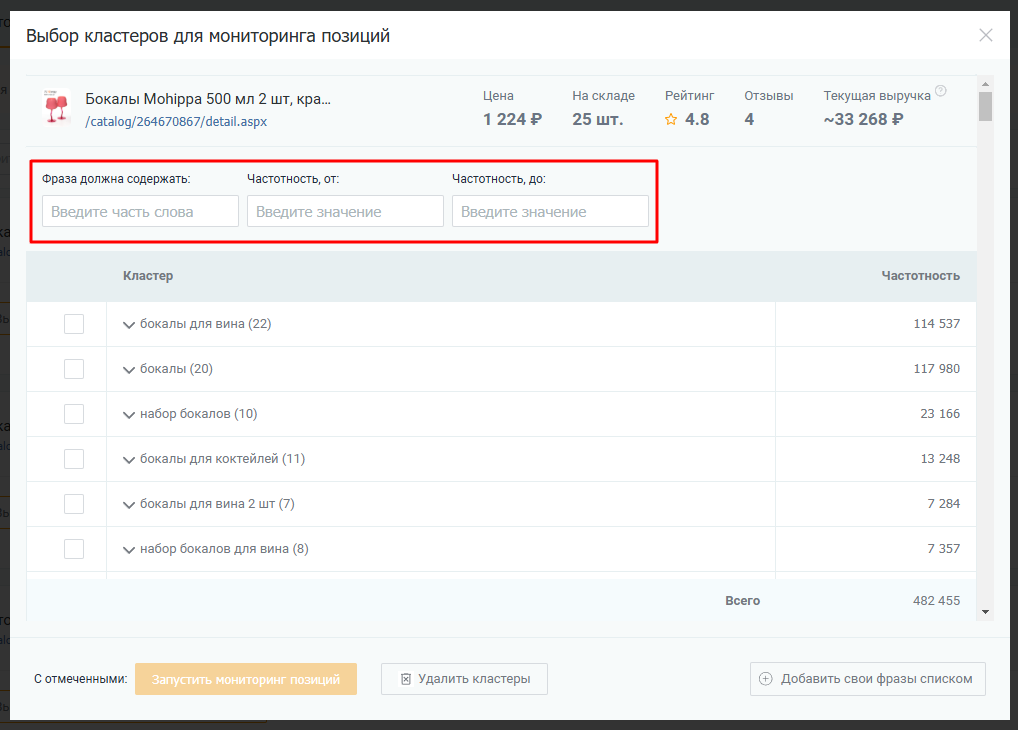The width and height of the screenshot is (1018, 730).
Task: Click 'Добавить свои фразы списком' button
Action: [x=867, y=679]
